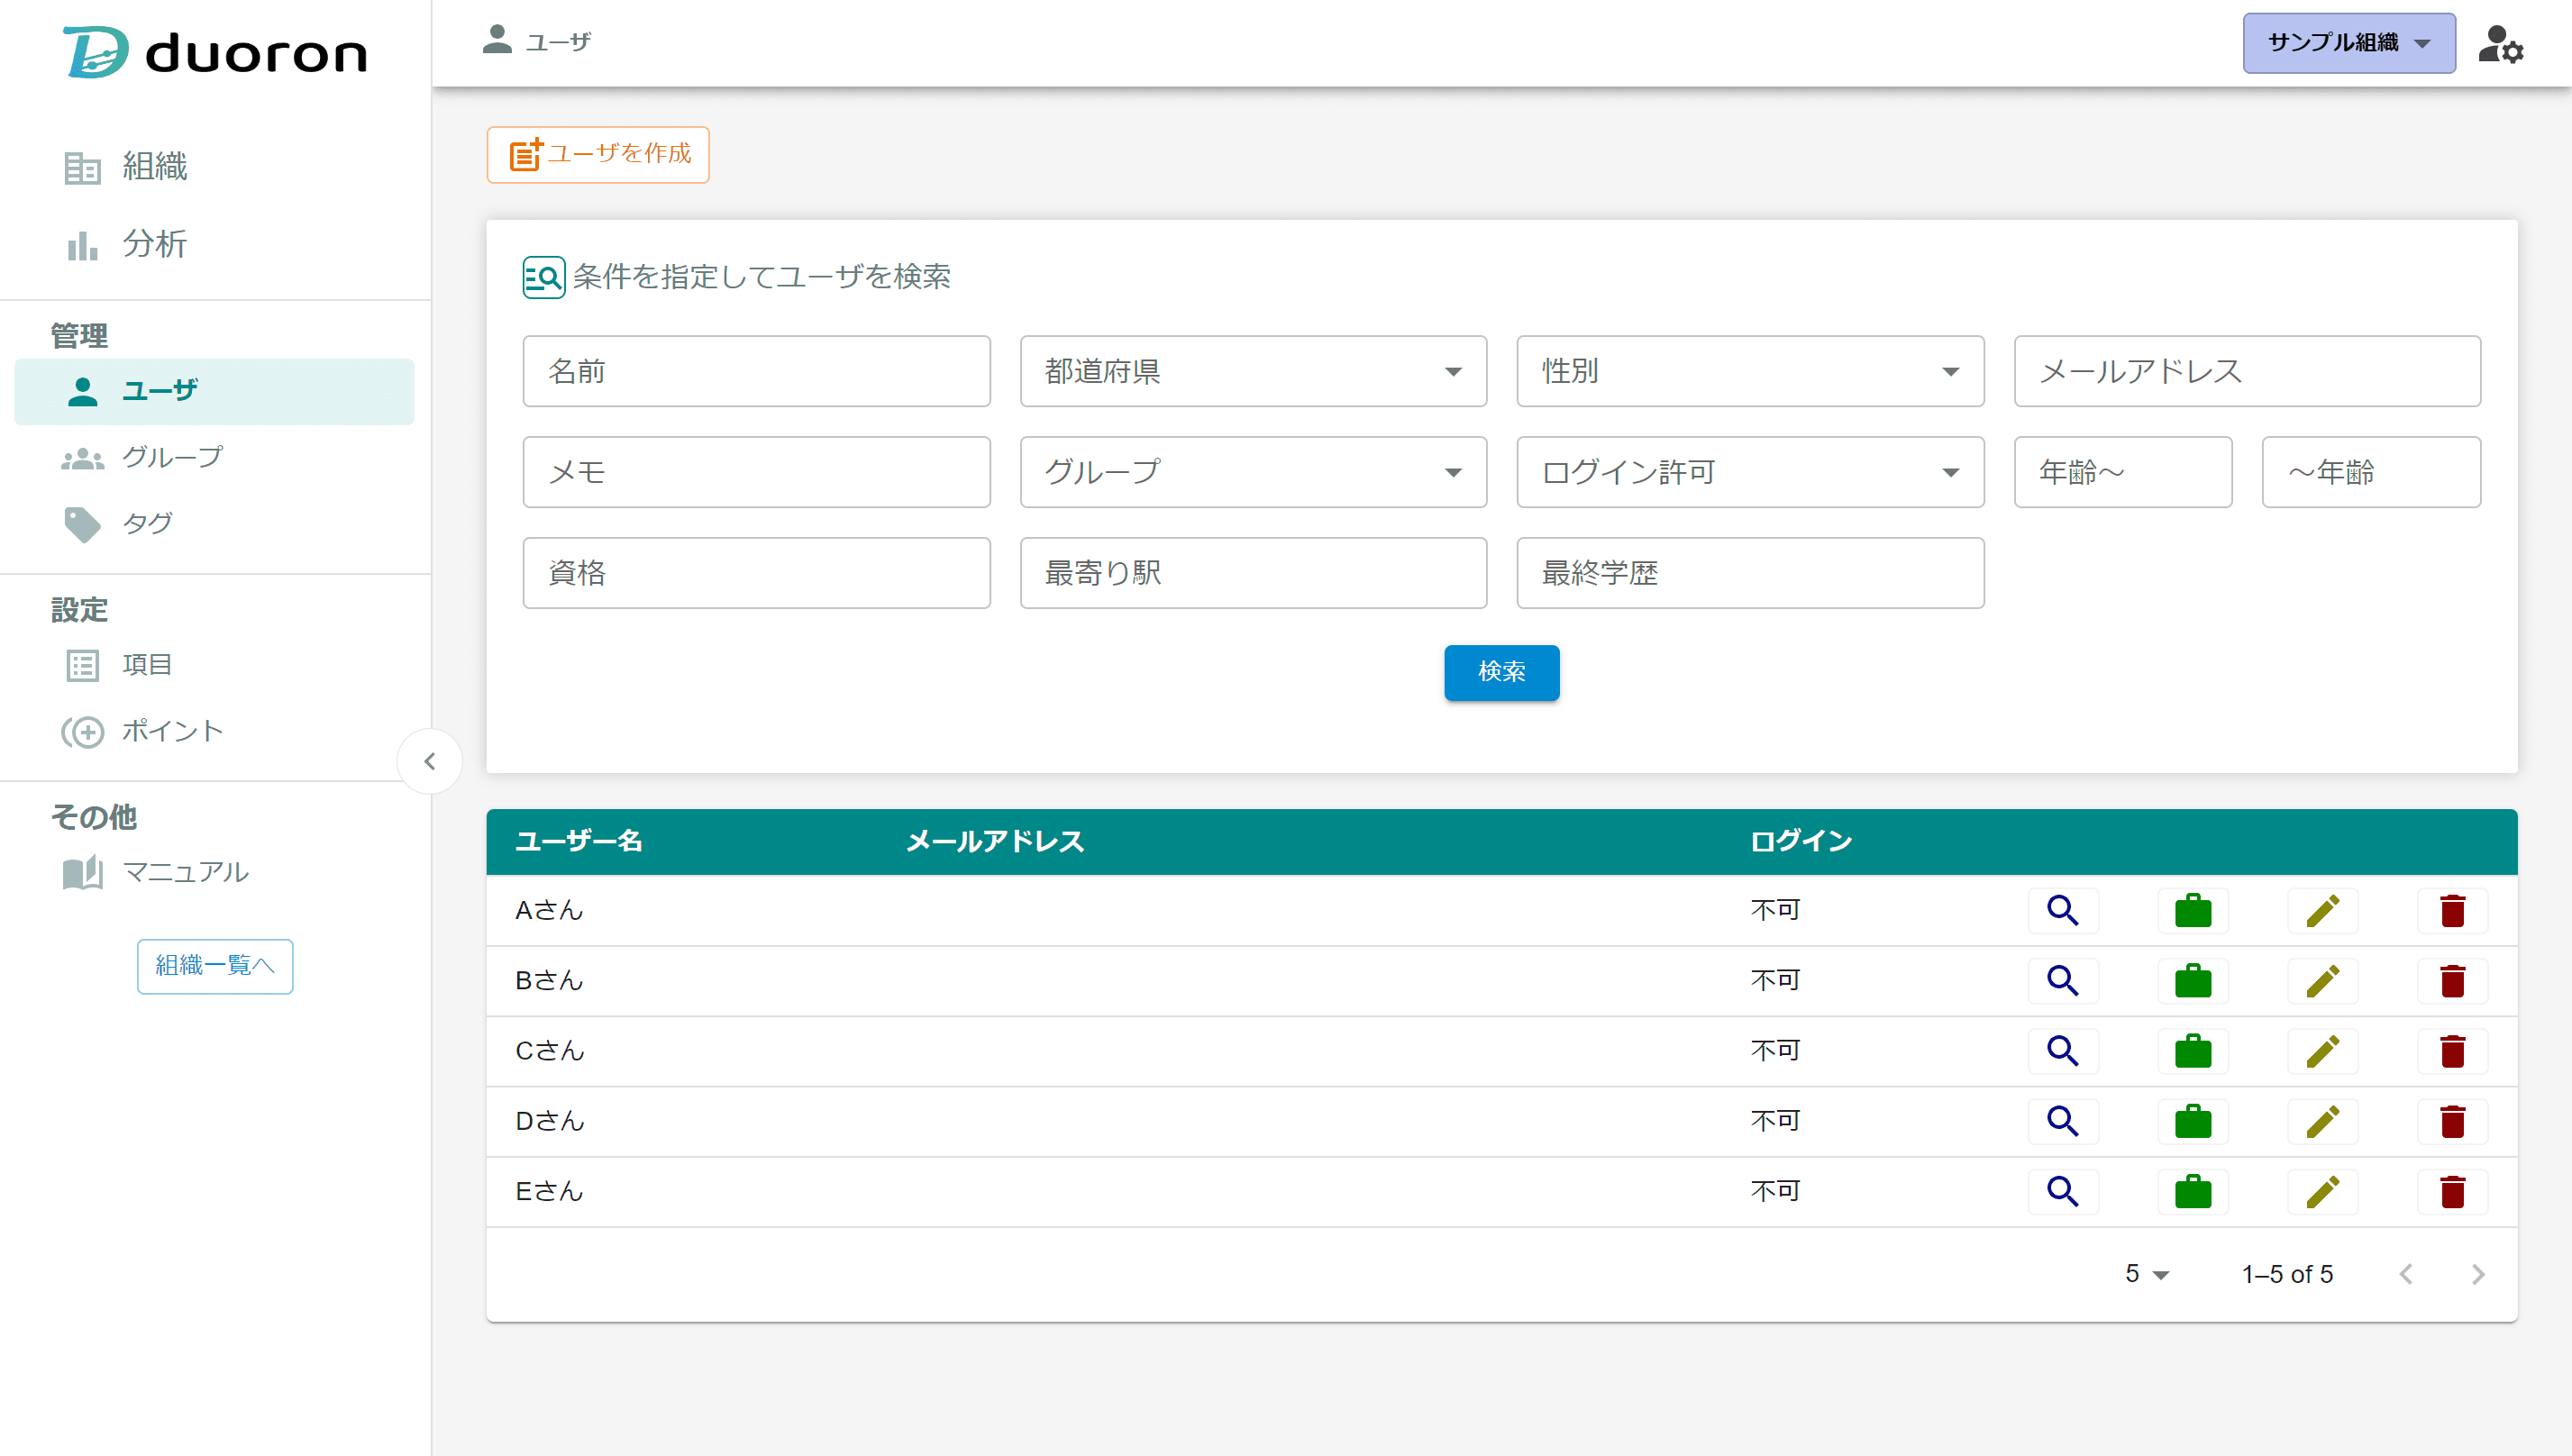Click the briefcase icon for Cさん
The image size is (2572, 1456).
click(2192, 1051)
